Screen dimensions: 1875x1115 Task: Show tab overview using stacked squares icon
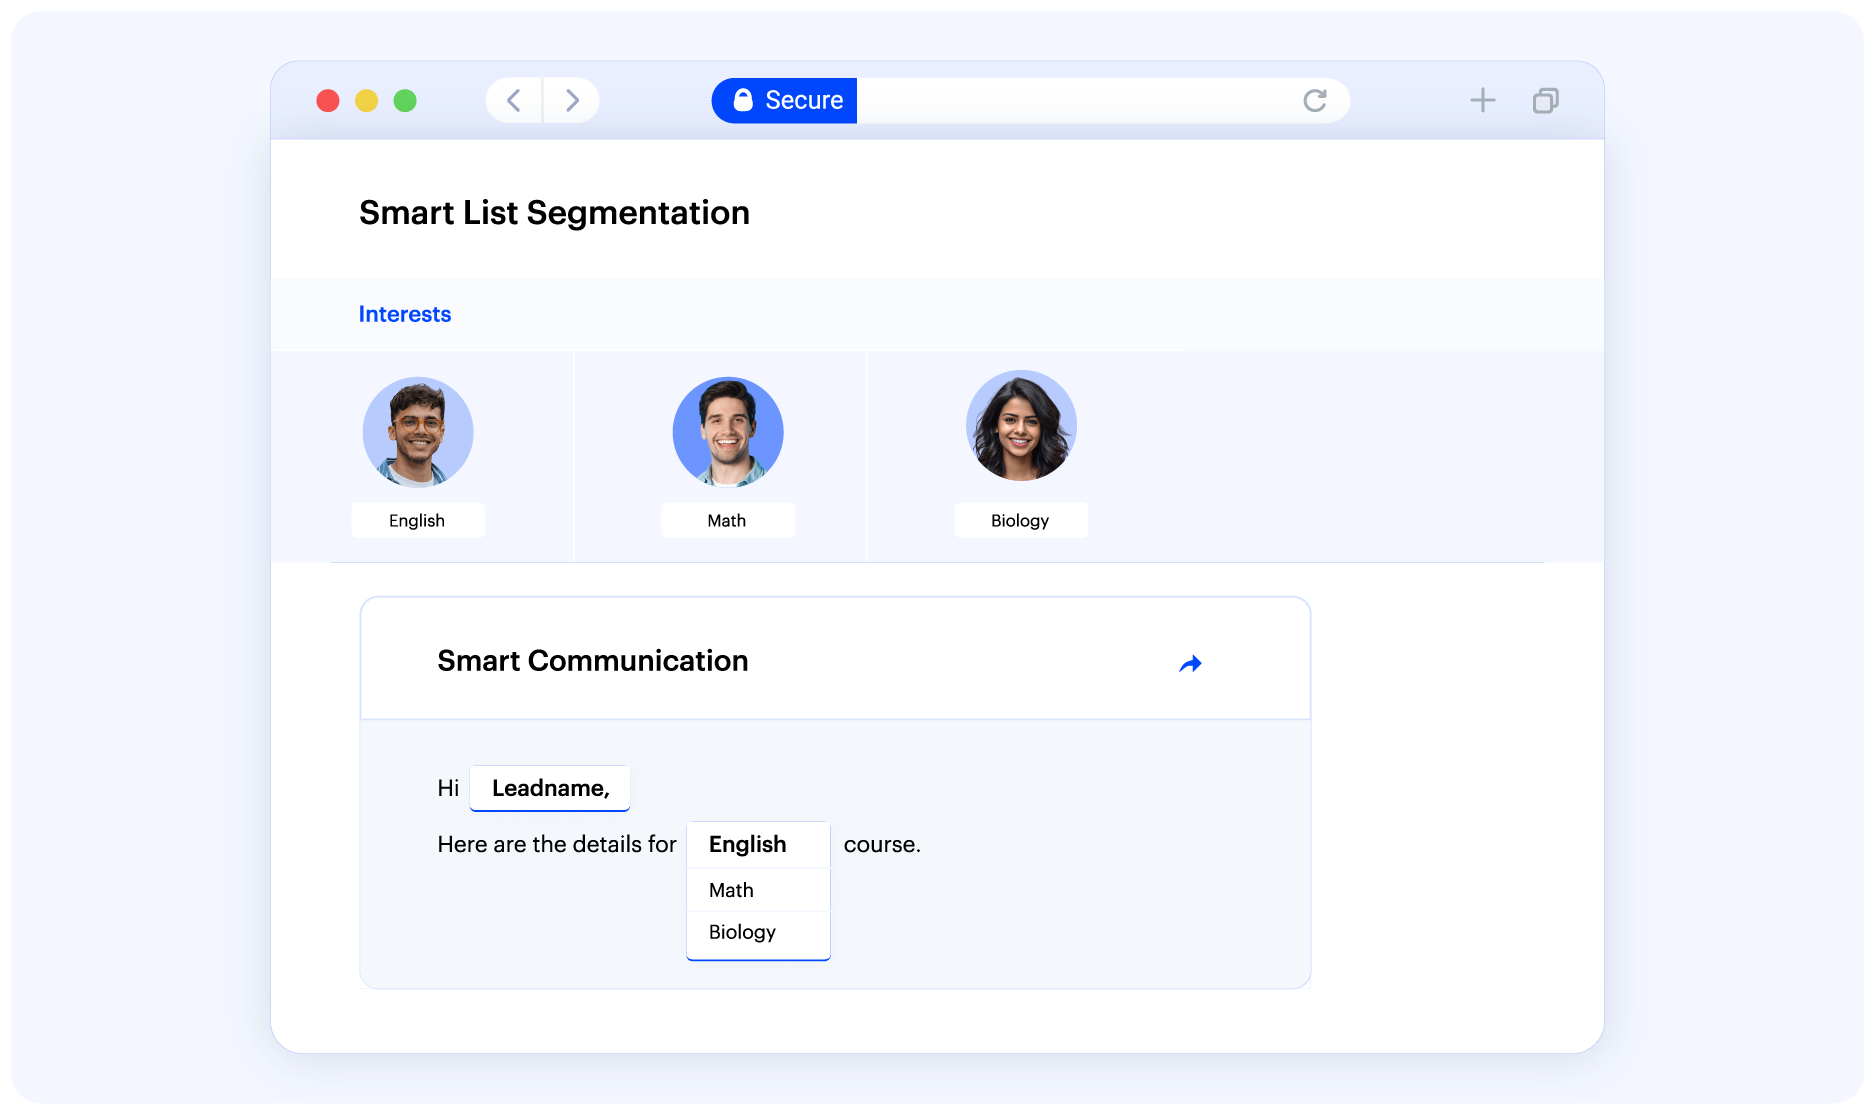click(1545, 100)
